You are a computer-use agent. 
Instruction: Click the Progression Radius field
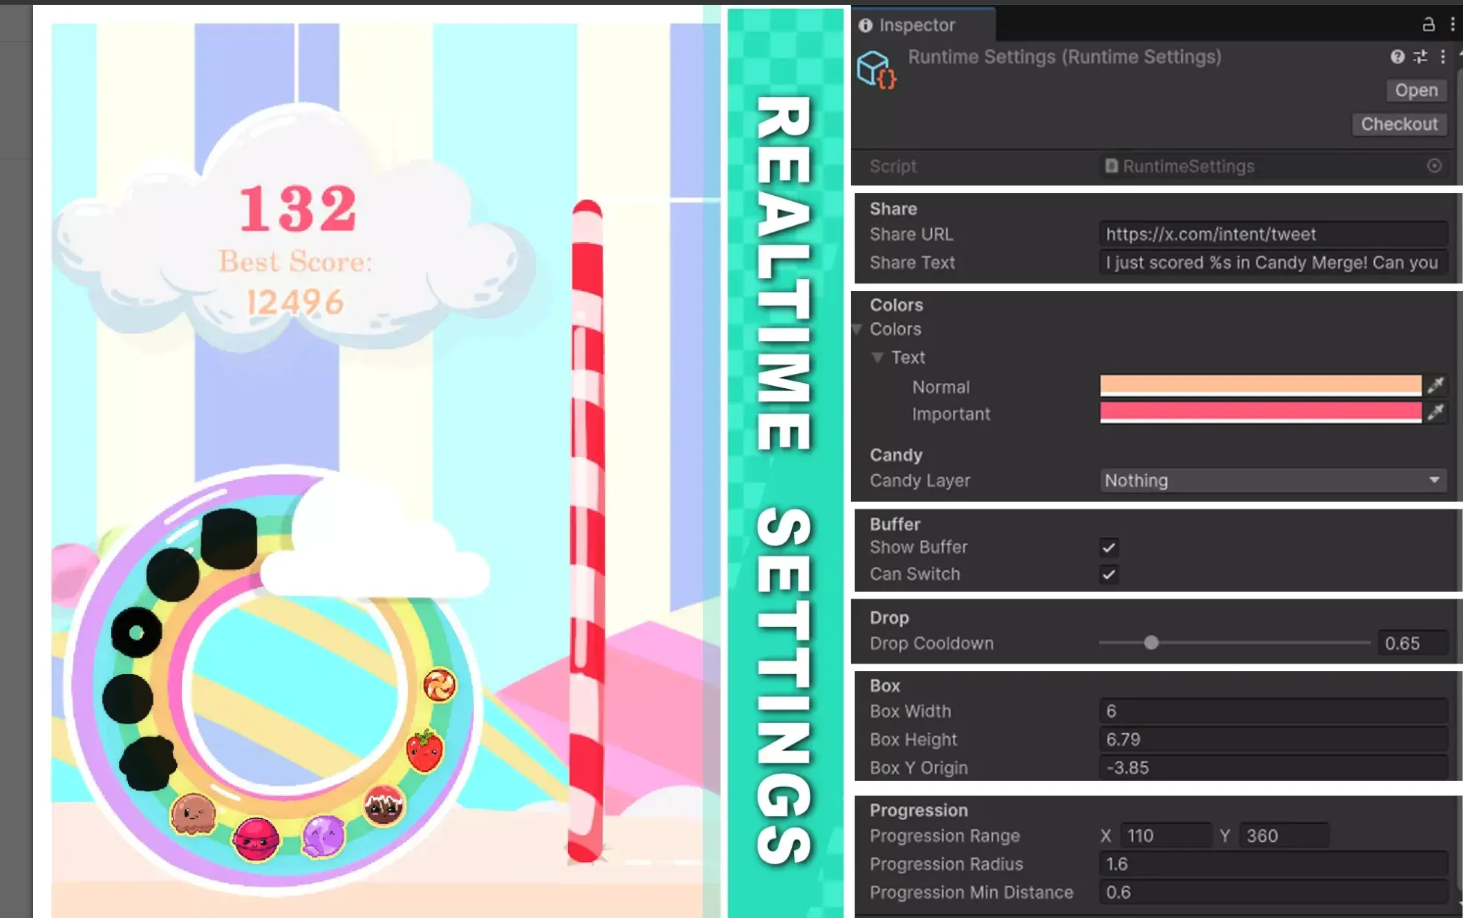[x=1273, y=864]
